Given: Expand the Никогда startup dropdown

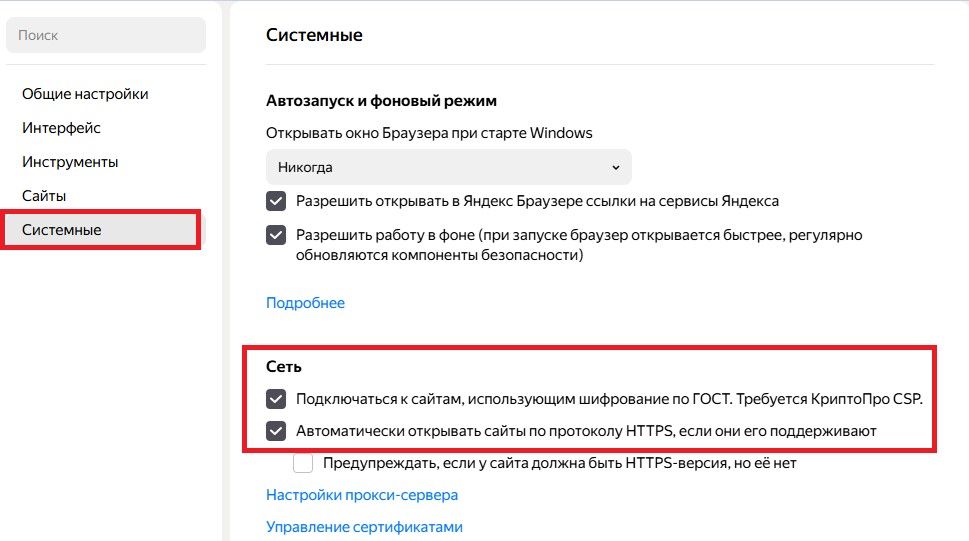Looking at the screenshot, I should (449, 167).
